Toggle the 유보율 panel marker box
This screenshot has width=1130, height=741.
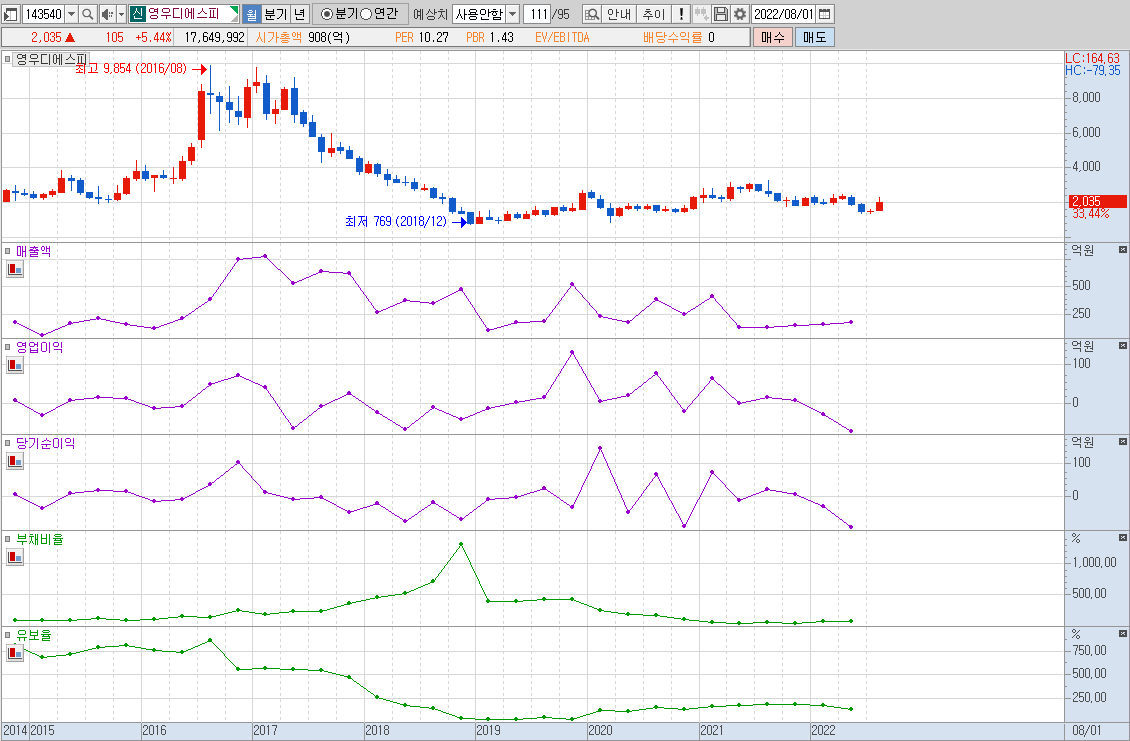click(8, 634)
